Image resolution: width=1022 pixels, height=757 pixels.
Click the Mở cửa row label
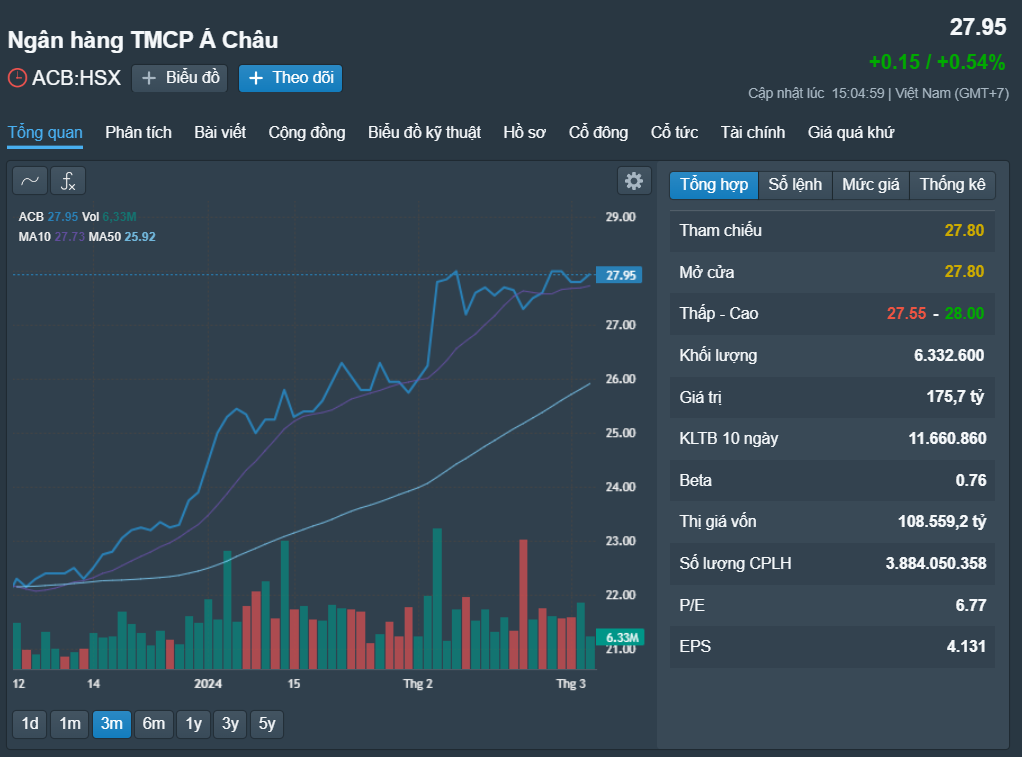click(x=707, y=273)
